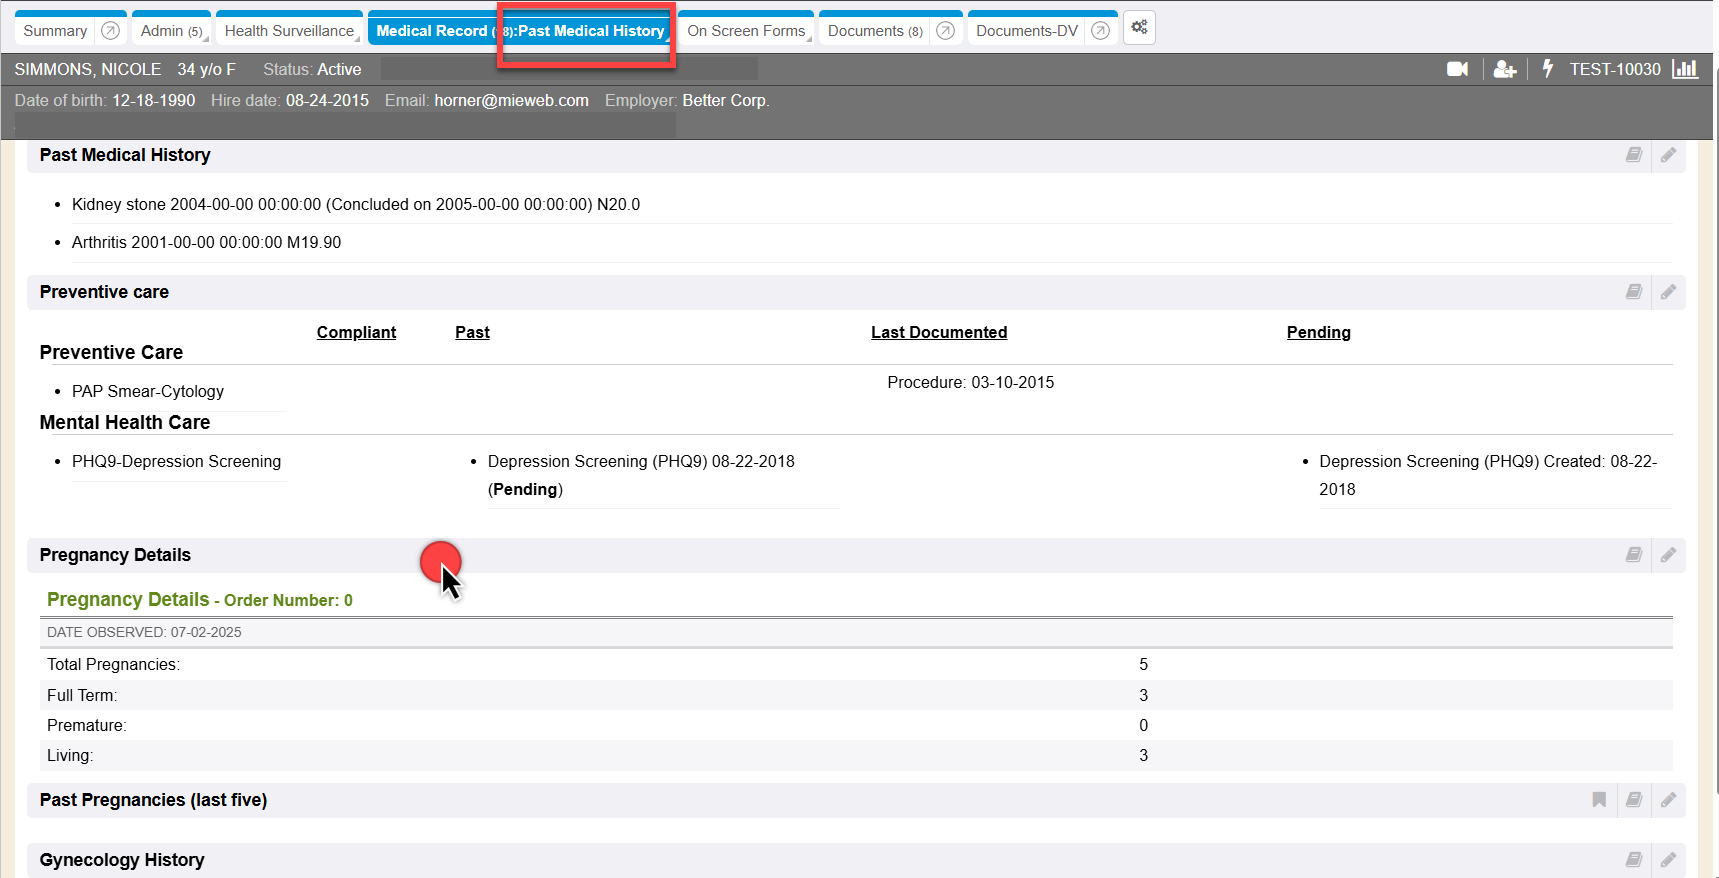Viewport: 1719px width, 878px height.
Task: Click the tab settings gears icon
Action: pos(1139,28)
